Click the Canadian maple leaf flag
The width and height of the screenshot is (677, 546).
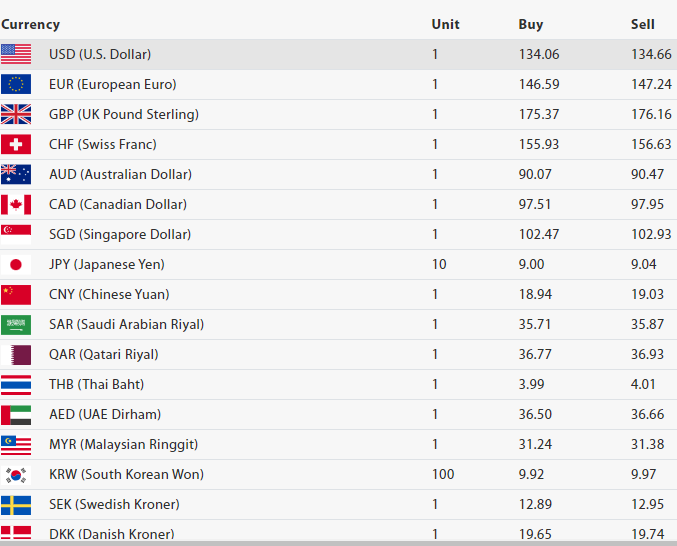coord(16,204)
